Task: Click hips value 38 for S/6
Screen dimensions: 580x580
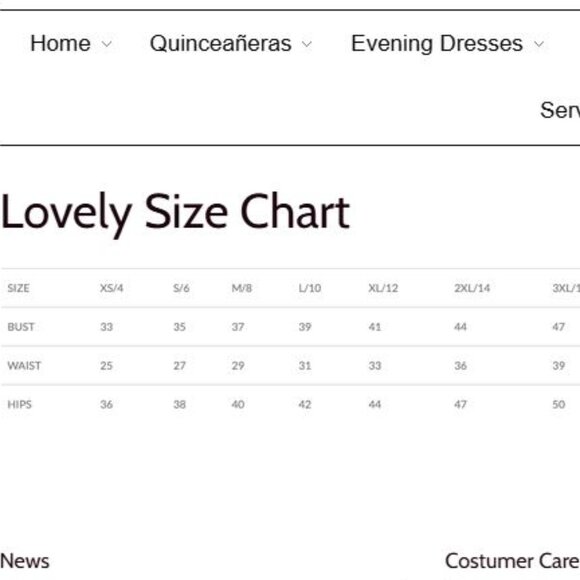Action: coord(179,404)
